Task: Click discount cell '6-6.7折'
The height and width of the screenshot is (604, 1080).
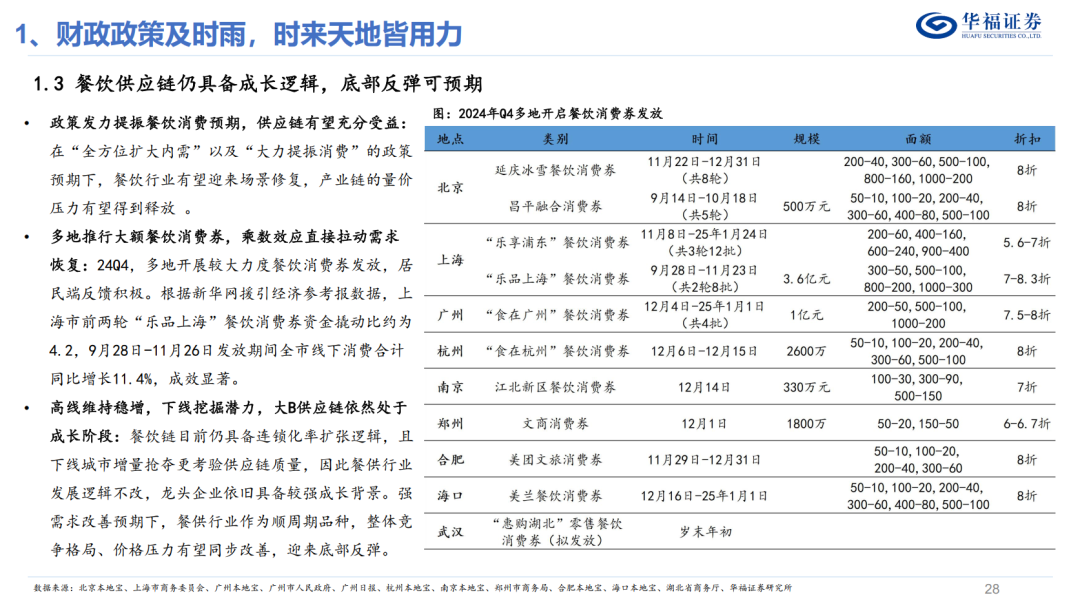Action: (x=1026, y=424)
